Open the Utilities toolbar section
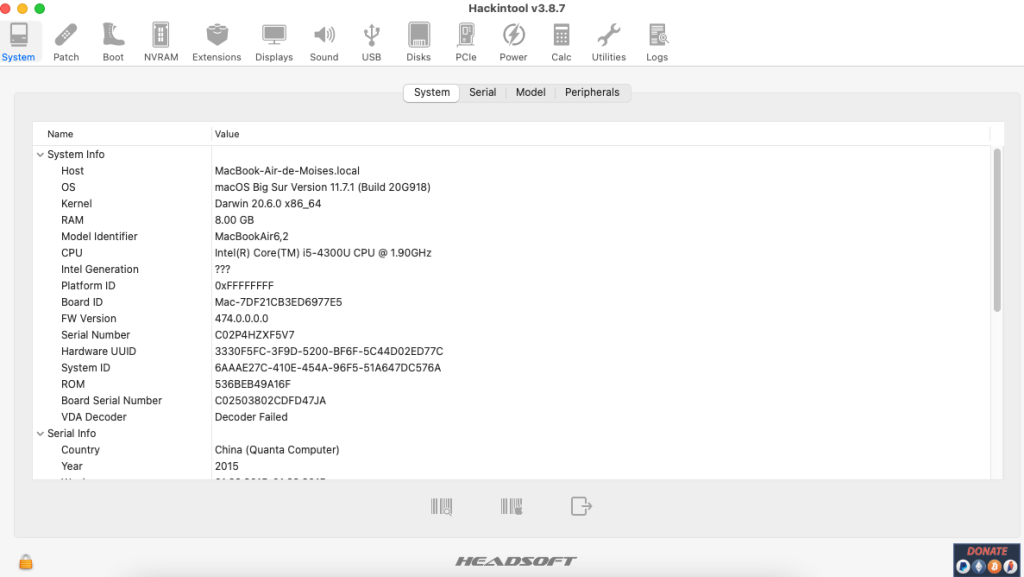Viewport: 1024px width, 577px height. point(609,42)
